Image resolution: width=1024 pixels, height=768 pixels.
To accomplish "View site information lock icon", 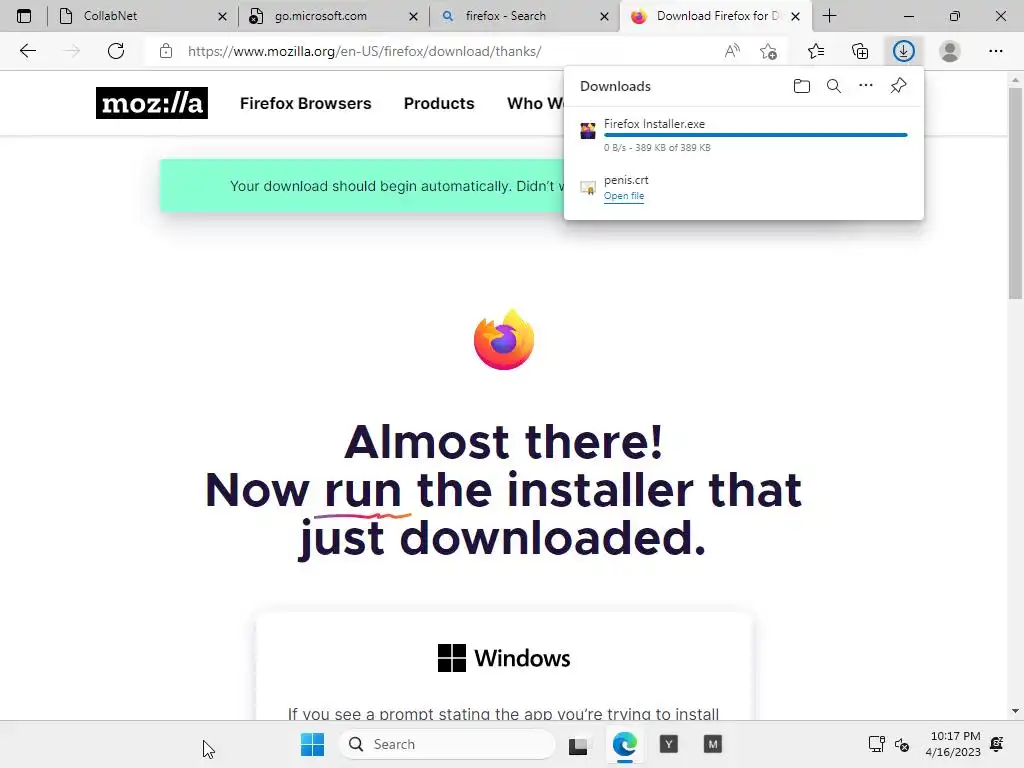I will (x=166, y=51).
